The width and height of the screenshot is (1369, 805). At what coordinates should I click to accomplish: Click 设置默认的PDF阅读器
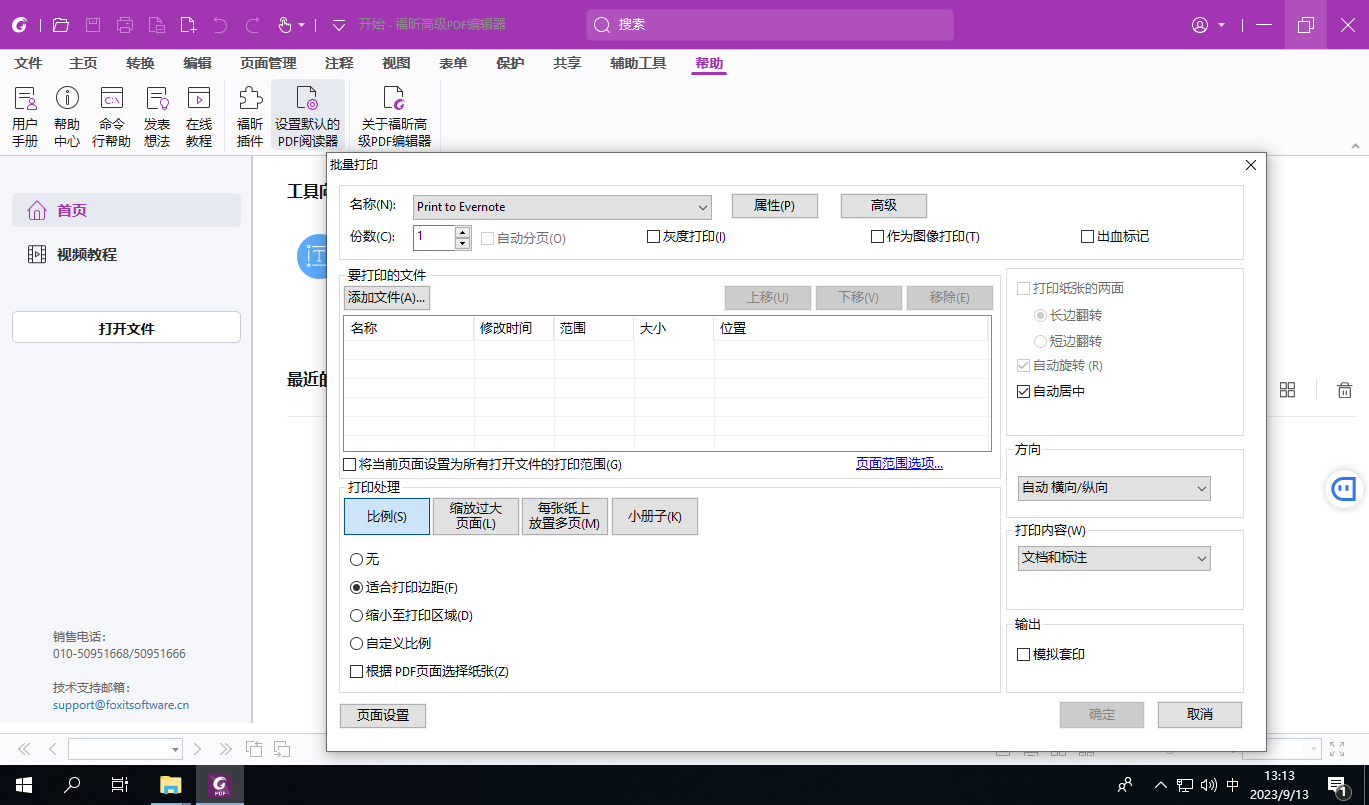(x=307, y=110)
